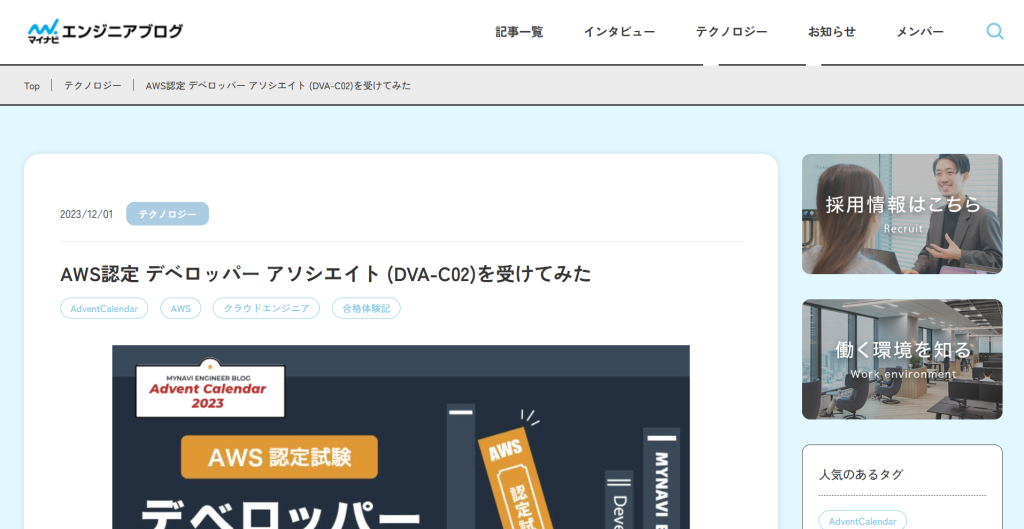The image size is (1024, 529).
Task: Click the article title AWS認定 デベロッパー アソシエイト
Action: click(x=325, y=274)
